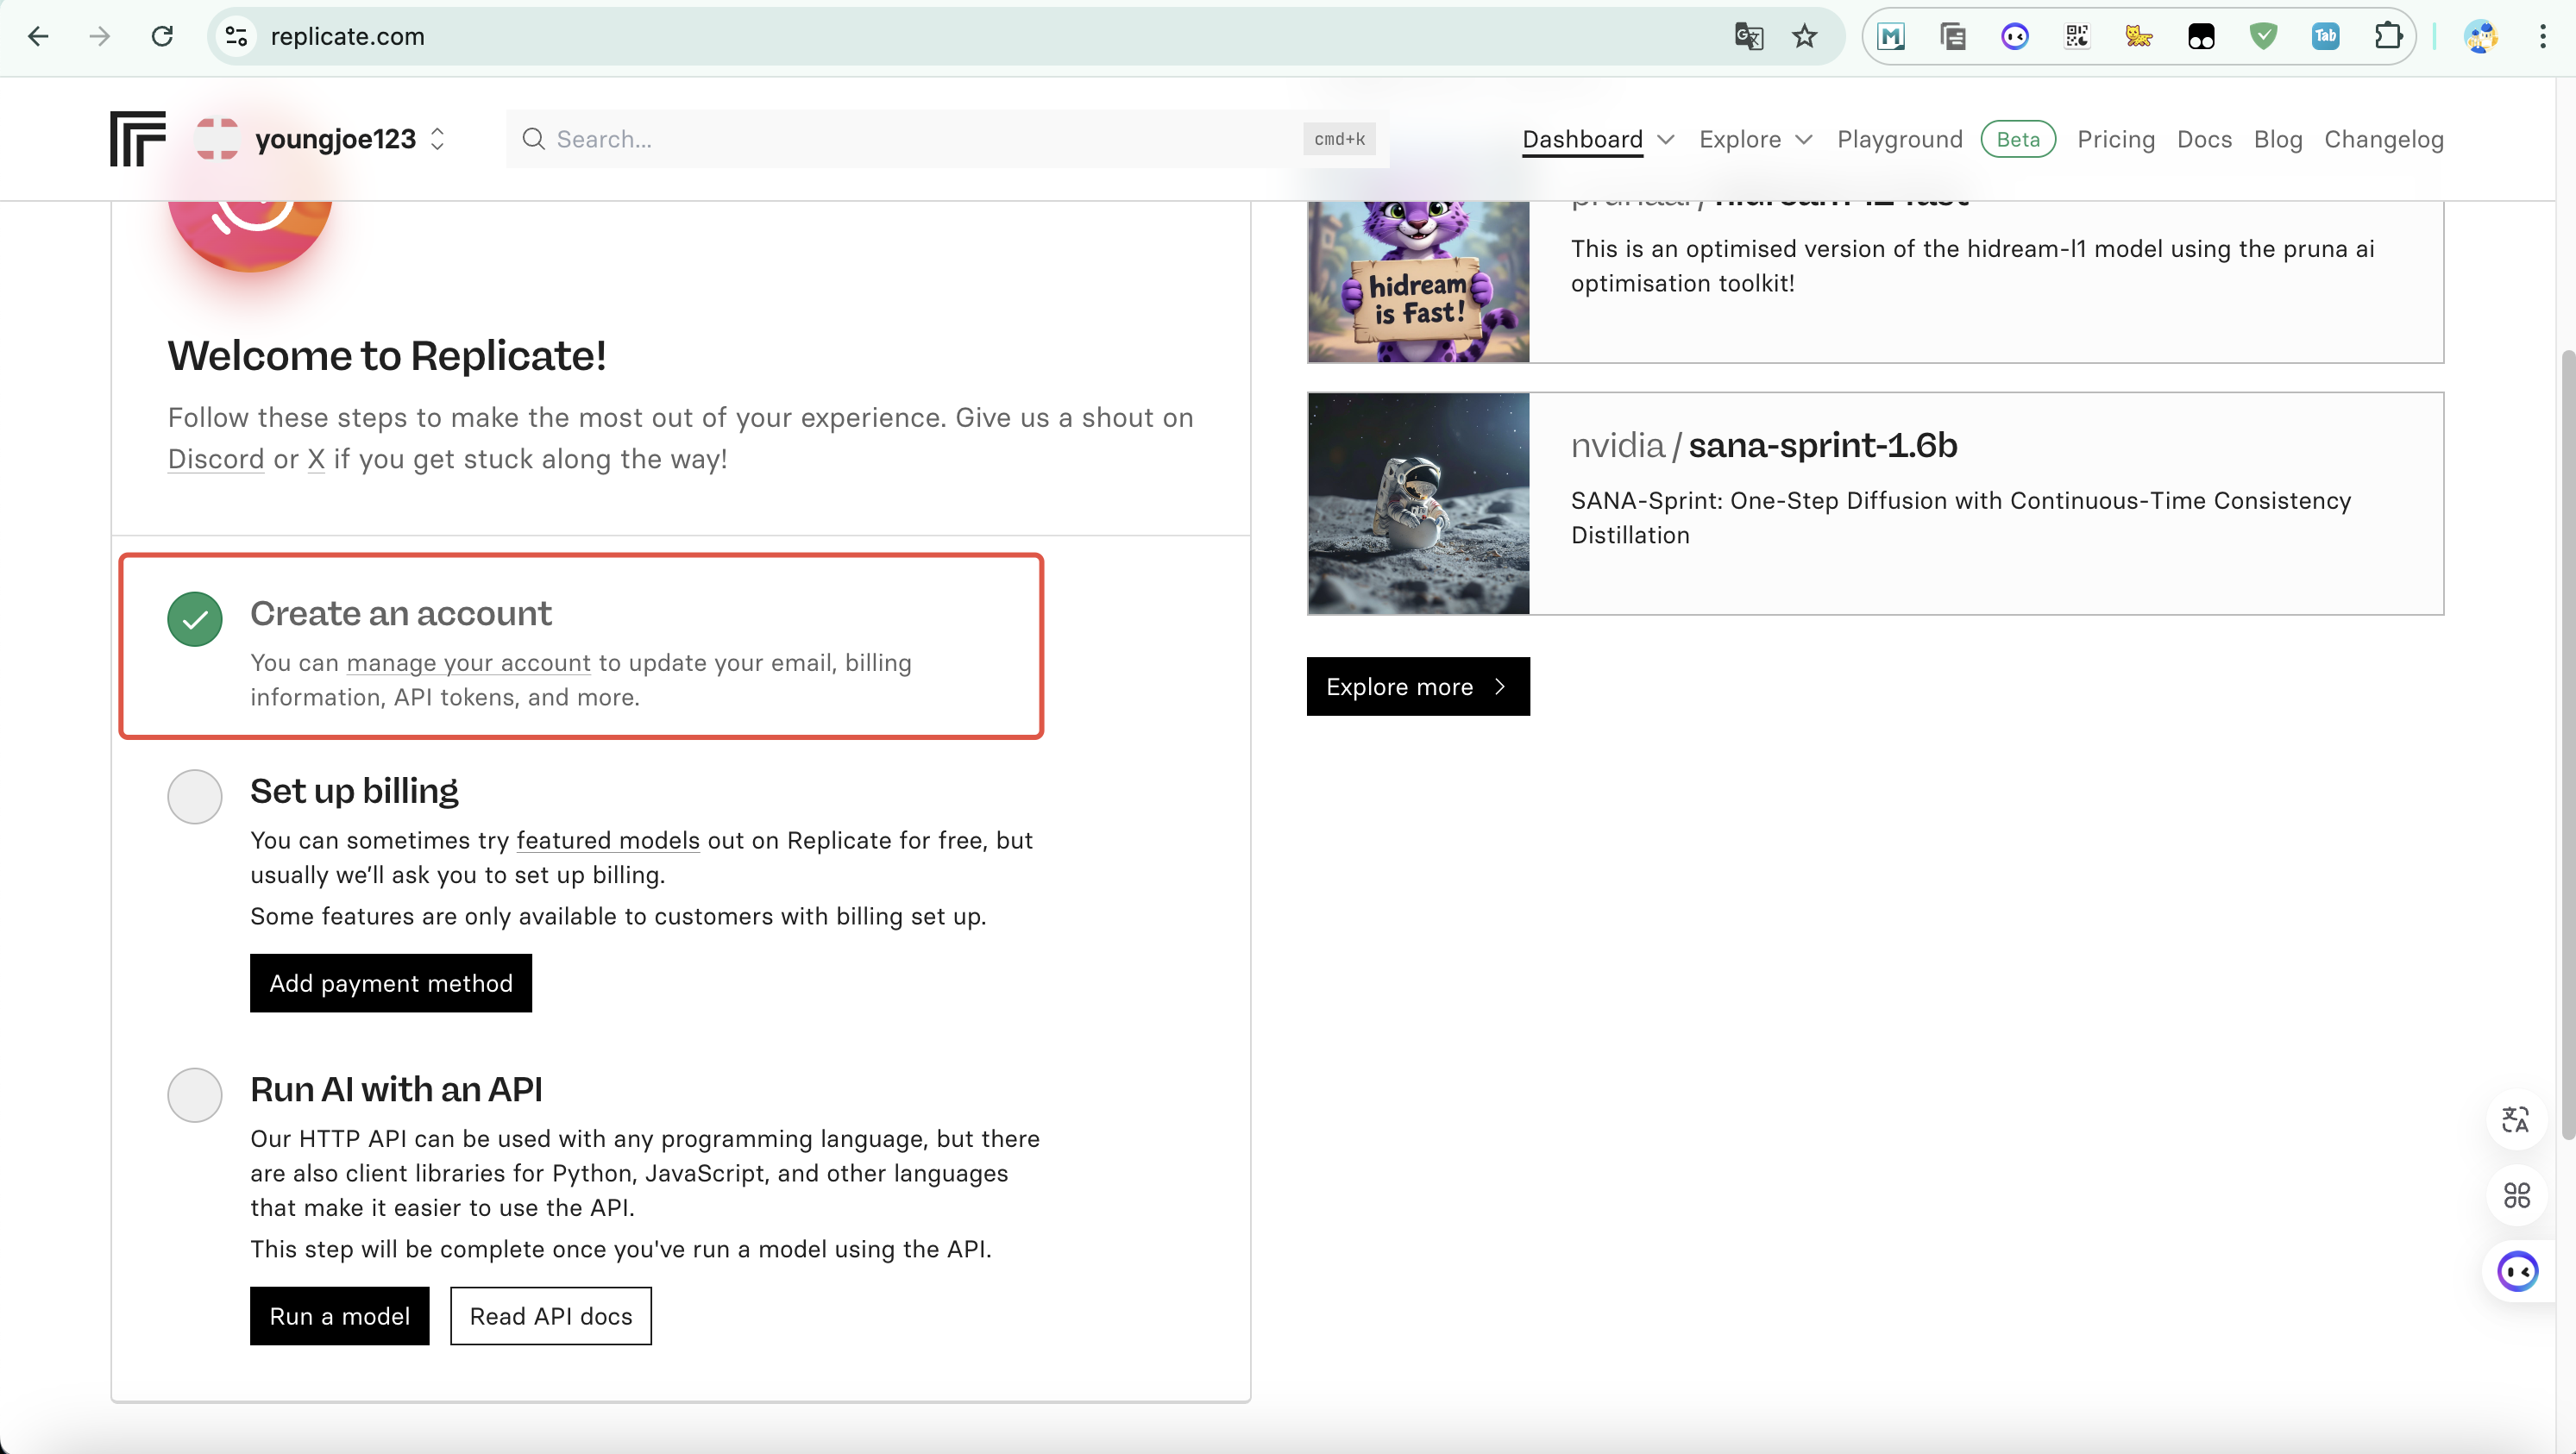Reload the page with refresh icon
2576x1454 pixels.
click(162, 37)
